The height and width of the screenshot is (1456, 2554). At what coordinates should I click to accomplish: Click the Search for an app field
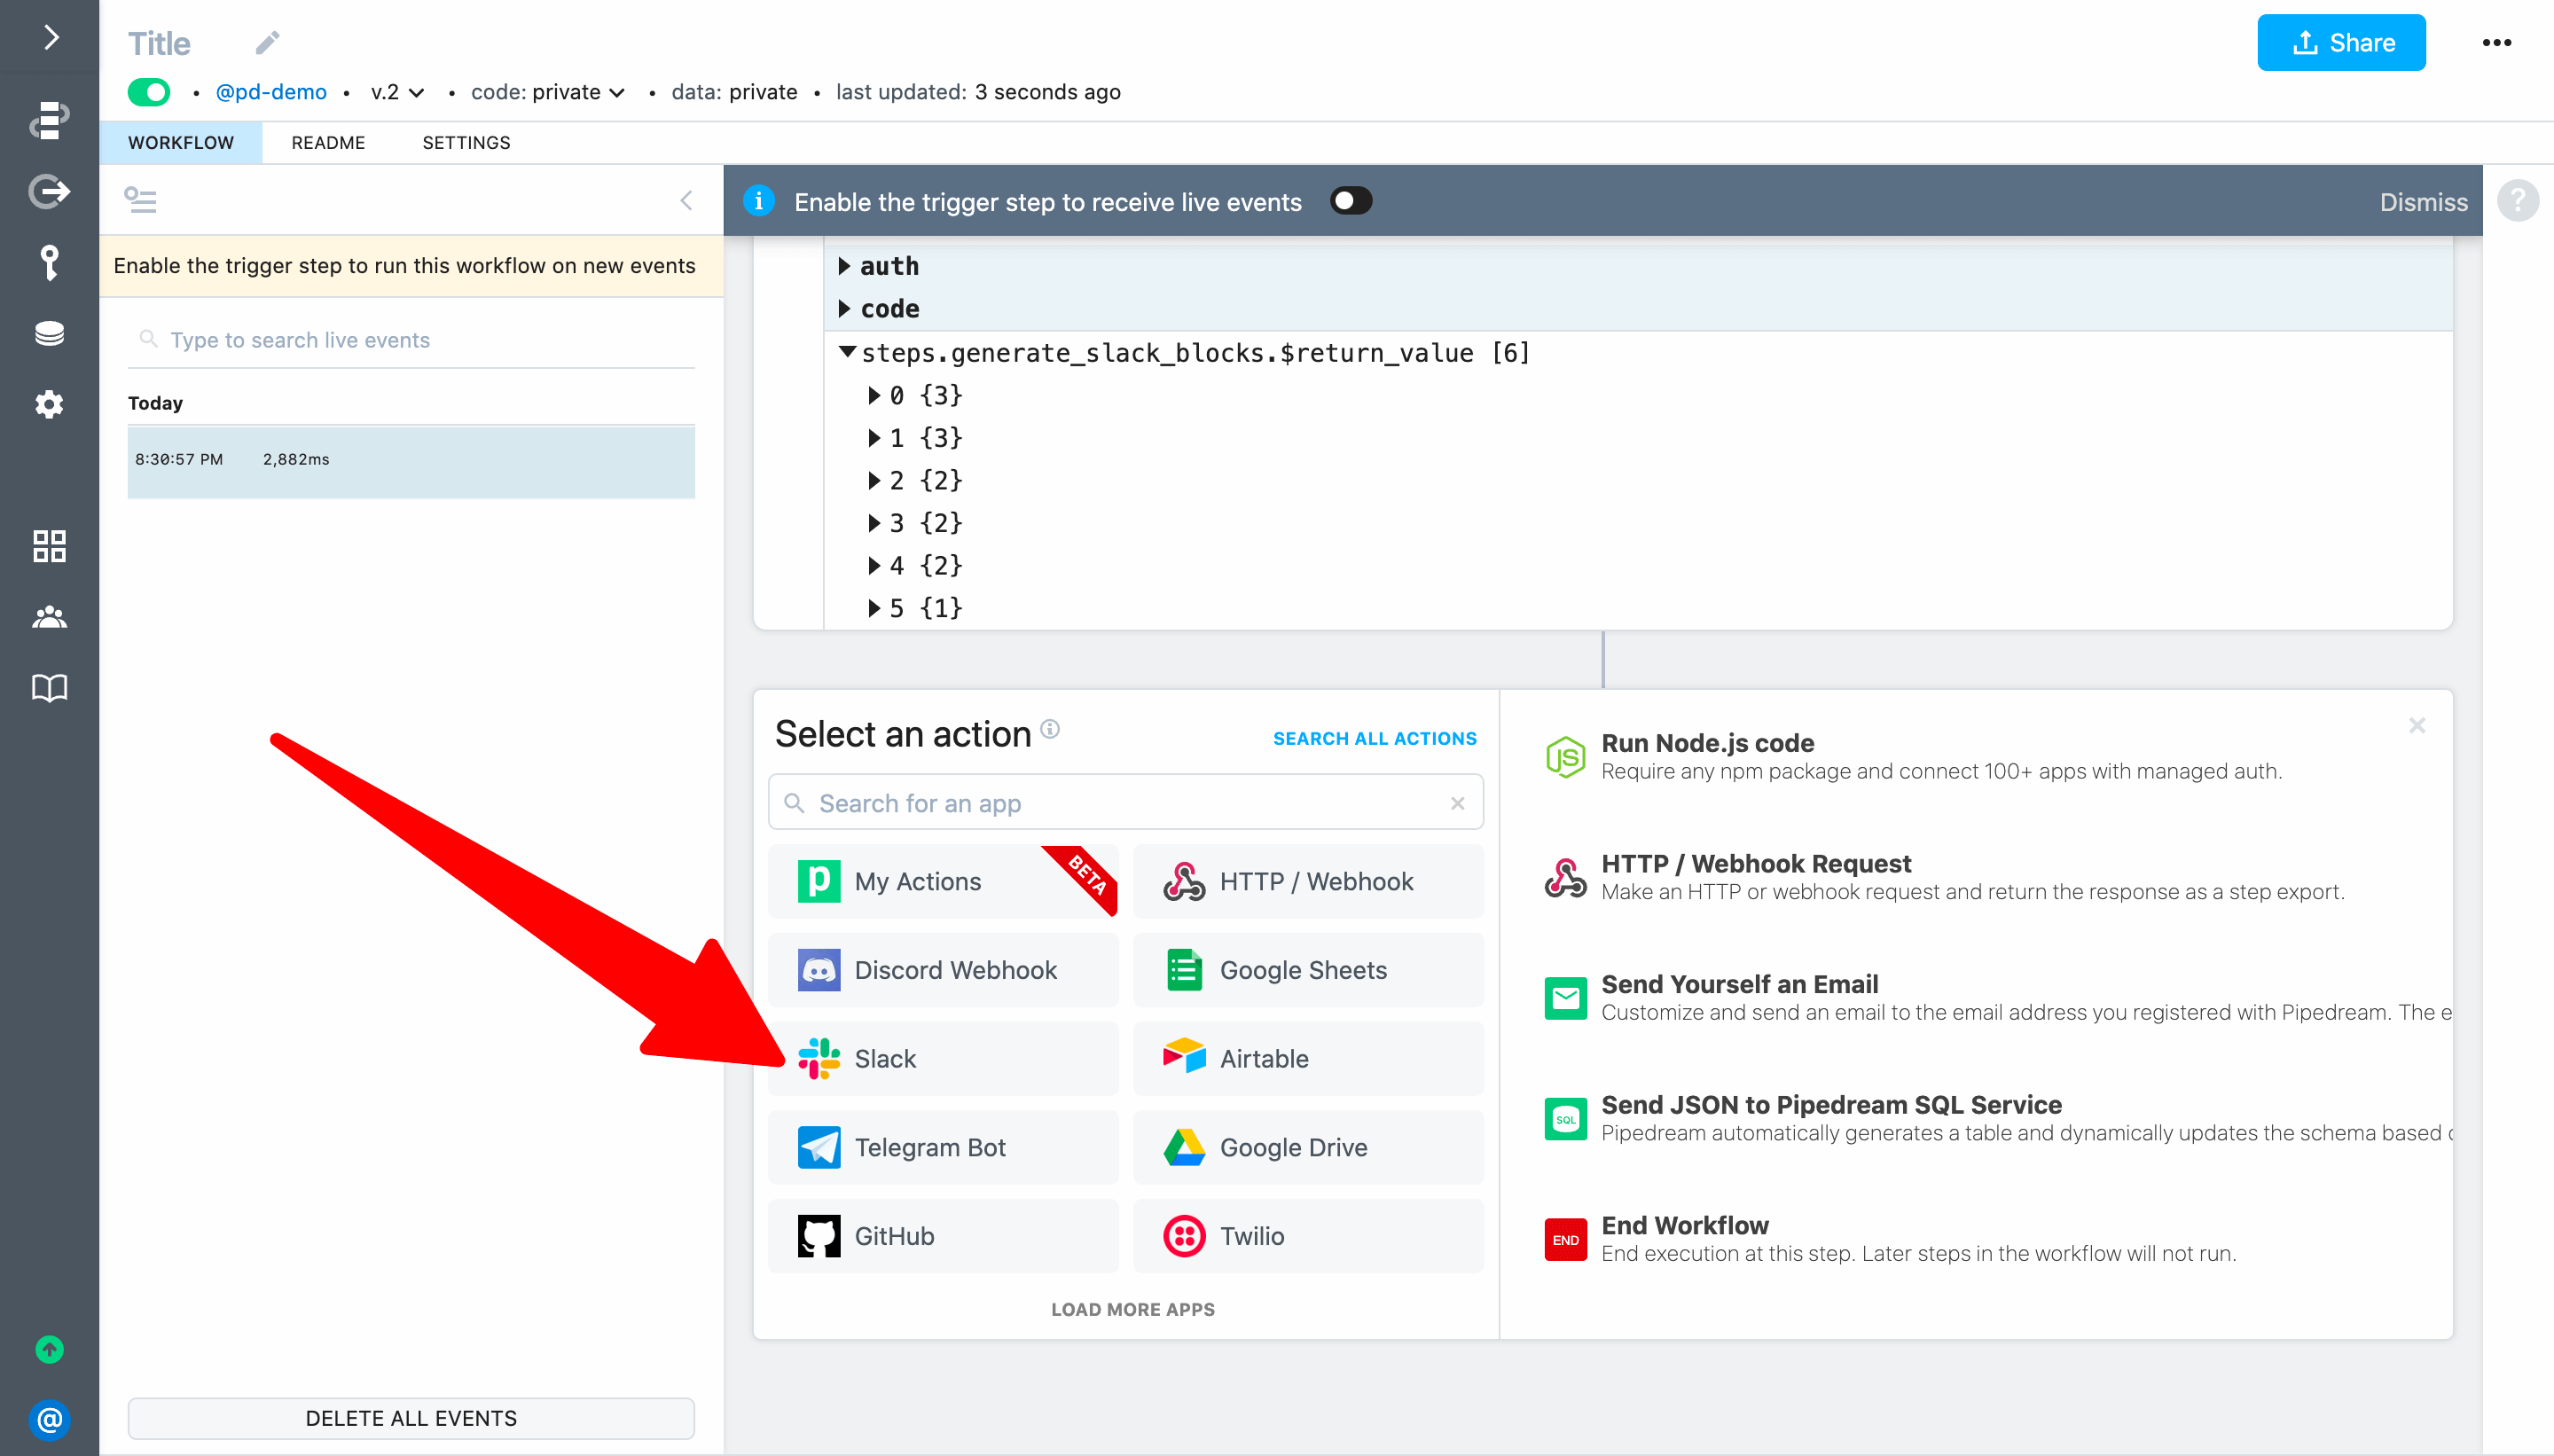point(1125,803)
